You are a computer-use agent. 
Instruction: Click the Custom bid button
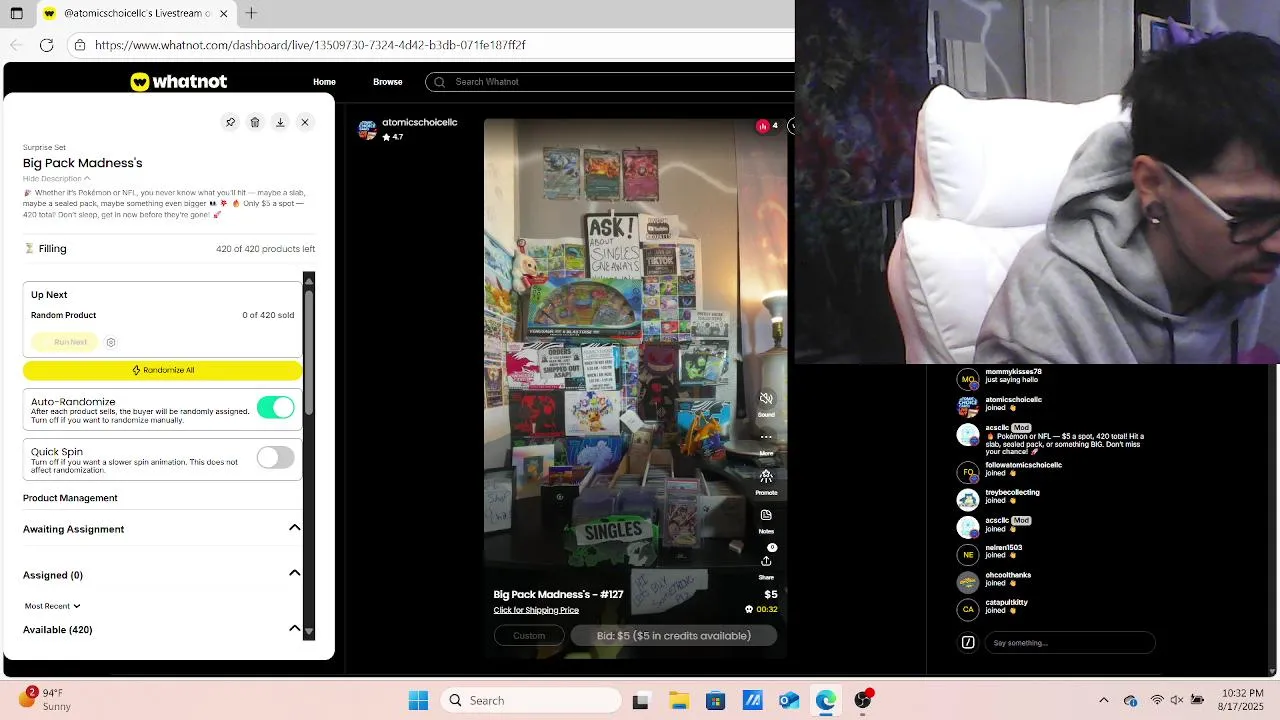(x=529, y=636)
